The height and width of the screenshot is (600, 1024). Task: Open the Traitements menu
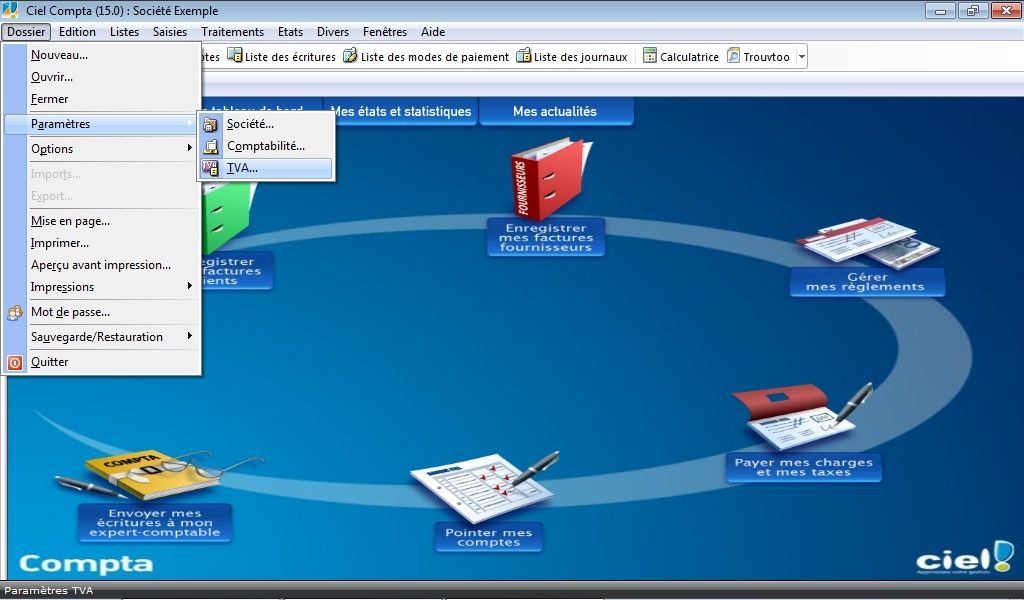pyautogui.click(x=232, y=31)
